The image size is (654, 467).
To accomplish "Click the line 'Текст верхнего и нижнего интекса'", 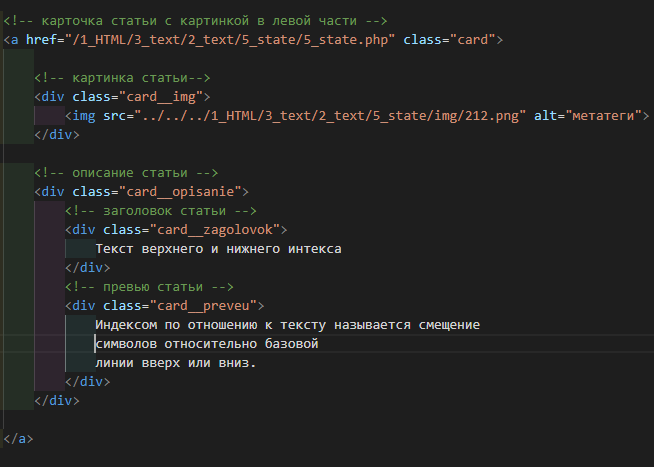I will pyautogui.click(x=219, y=249).
